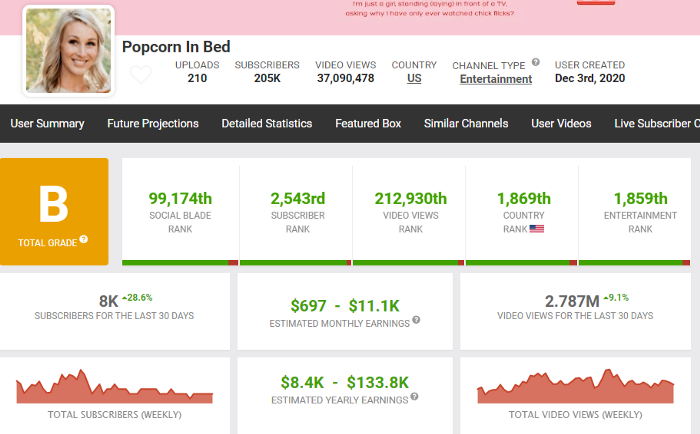Click the US country link
Viewport: 700px width, 434px height.
point(413,78)
